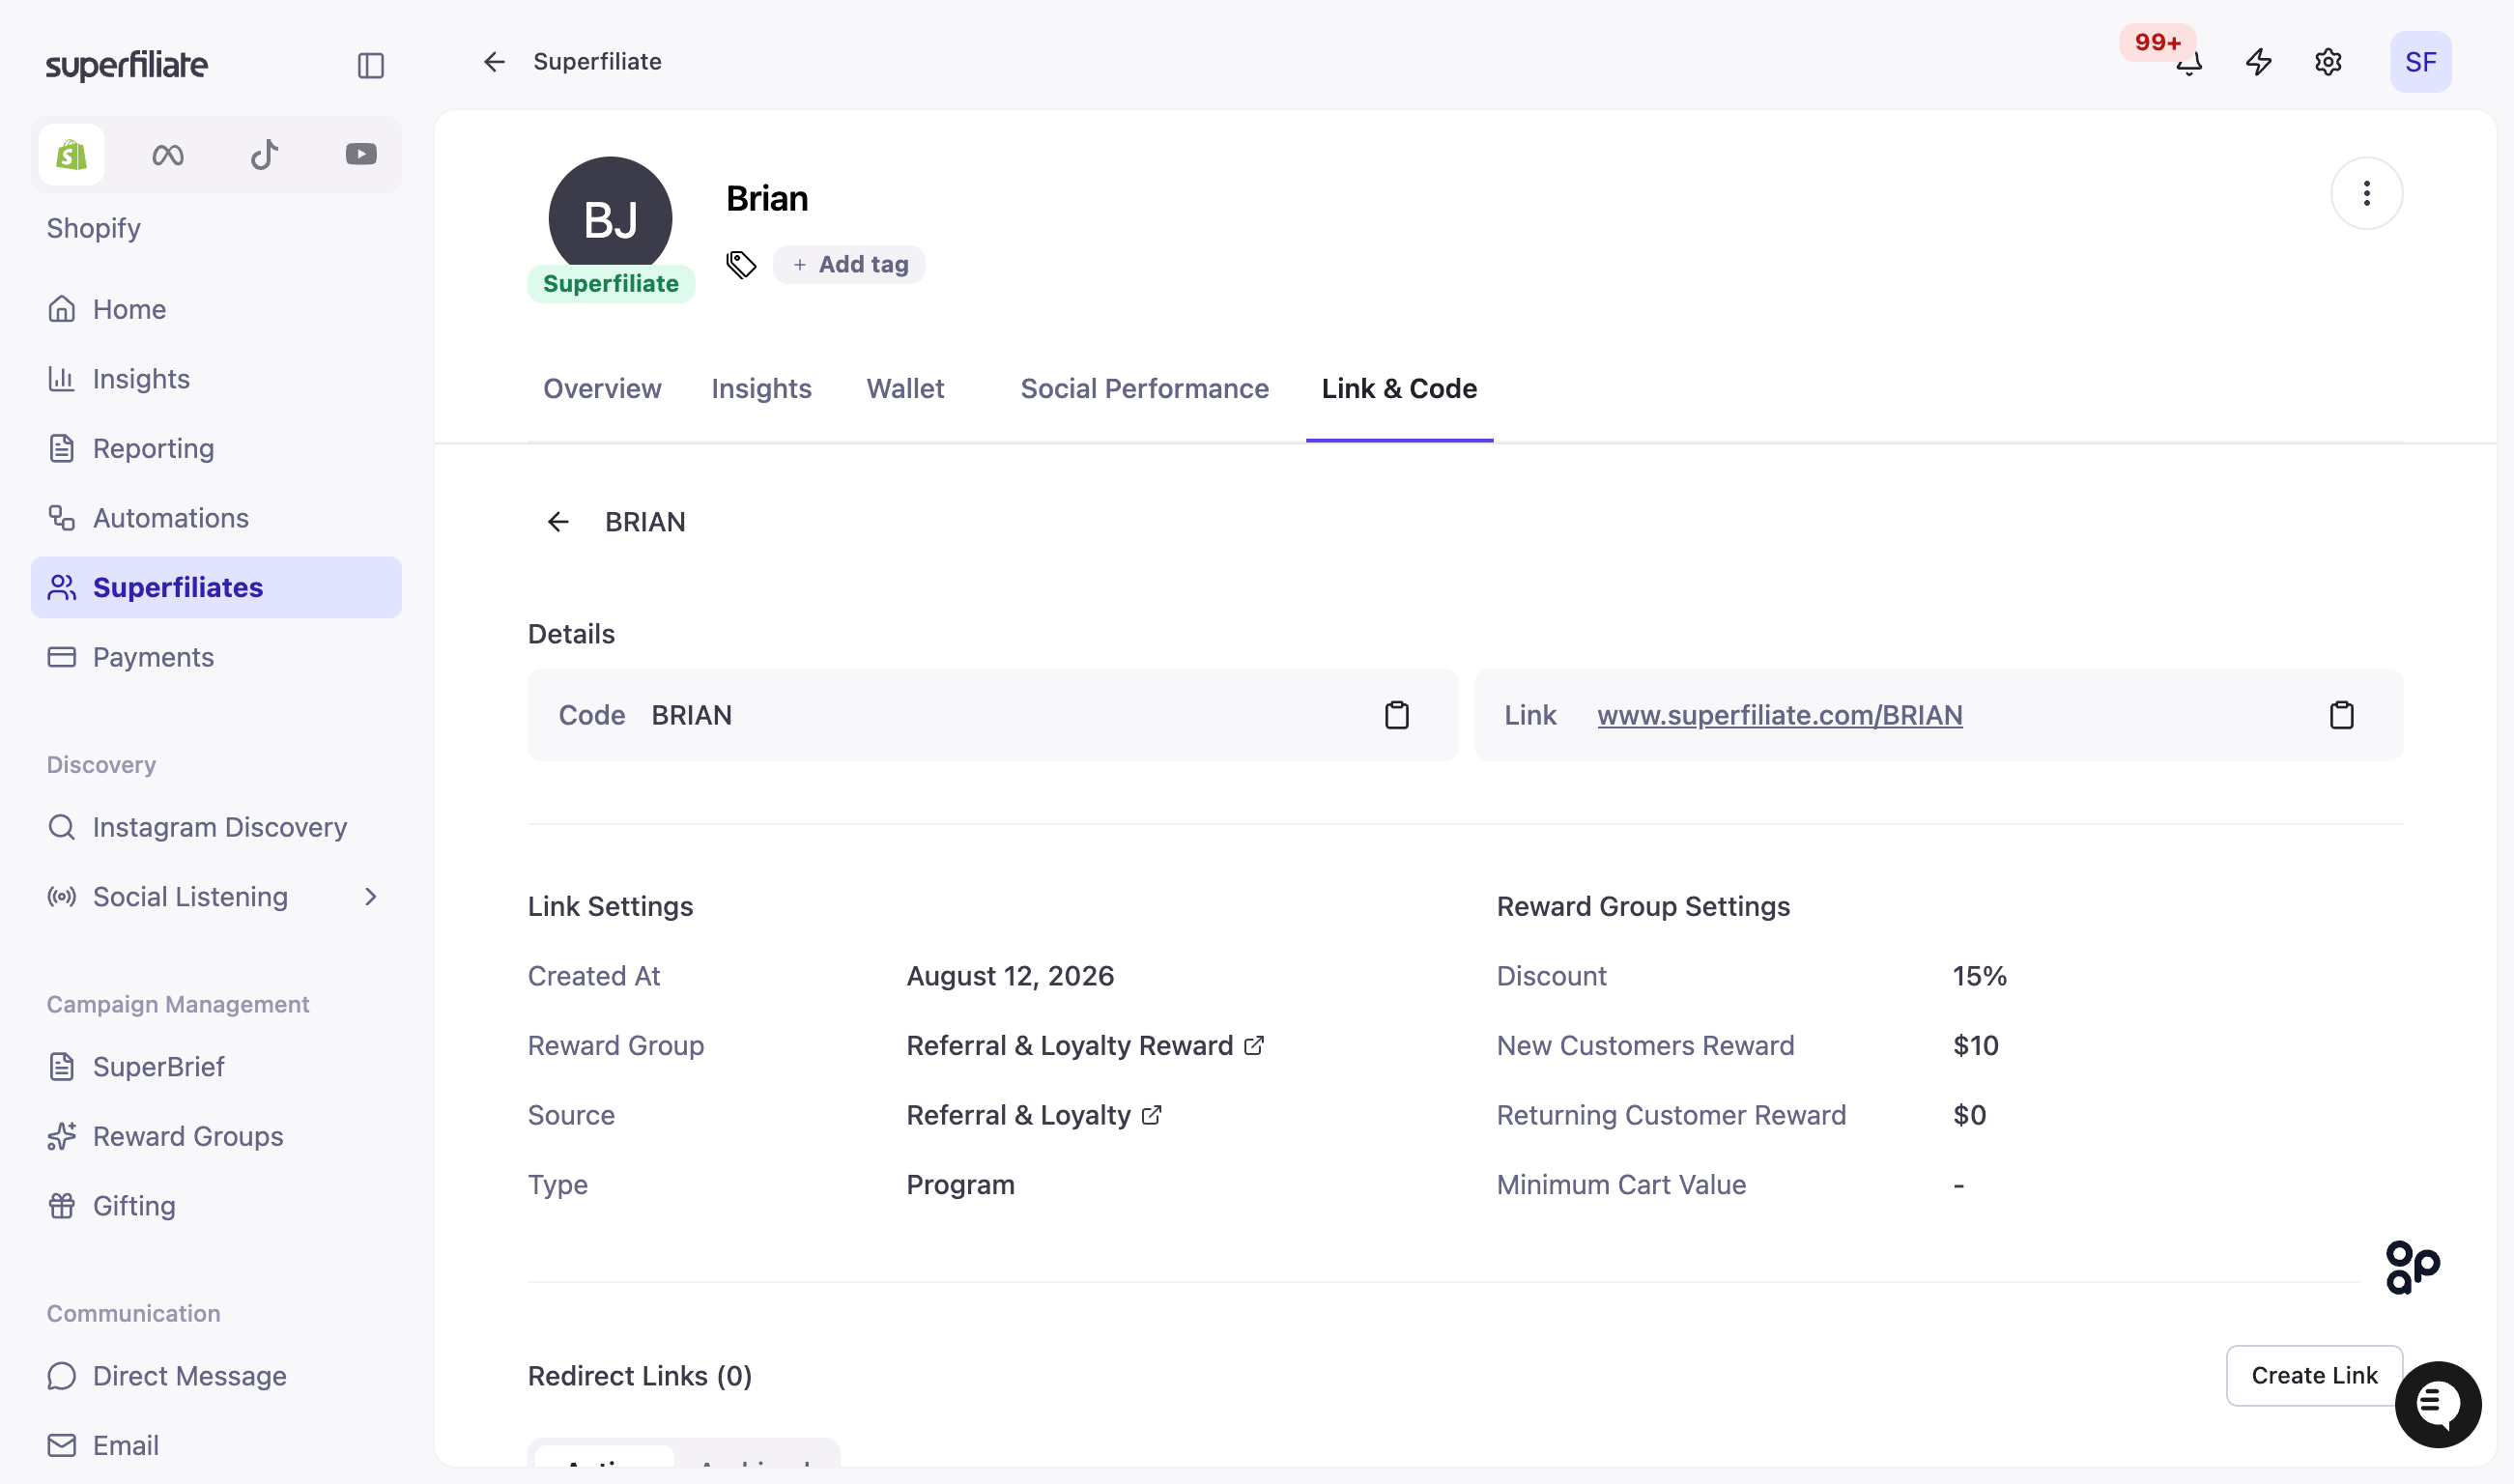This screenshot has width=2514, height=1484.
Task: Expand the Social Listening submenu
Action: click(370, 897)
